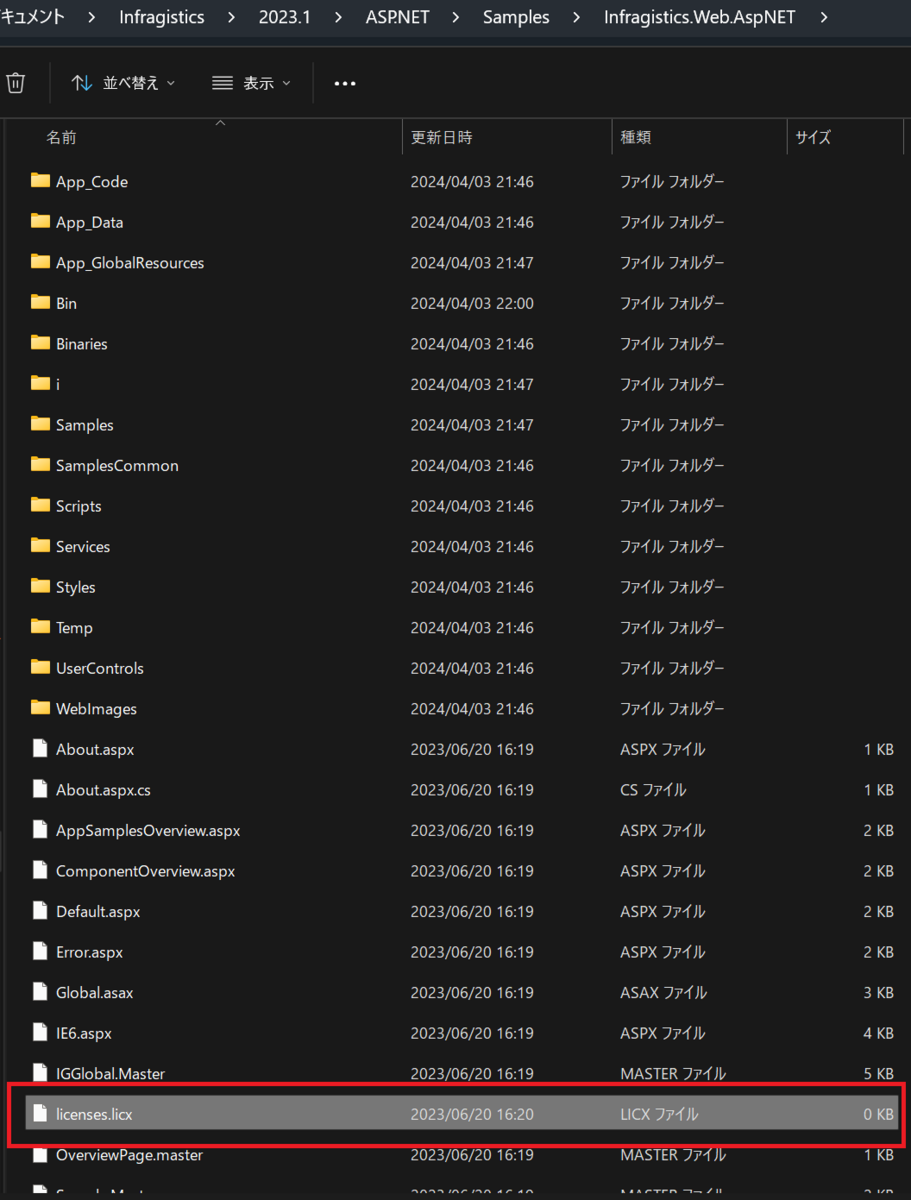The image size is (911, 1200).
Task: Select the AppSamplesOverview.aspx file icon
Action: [x=40, y=830]
